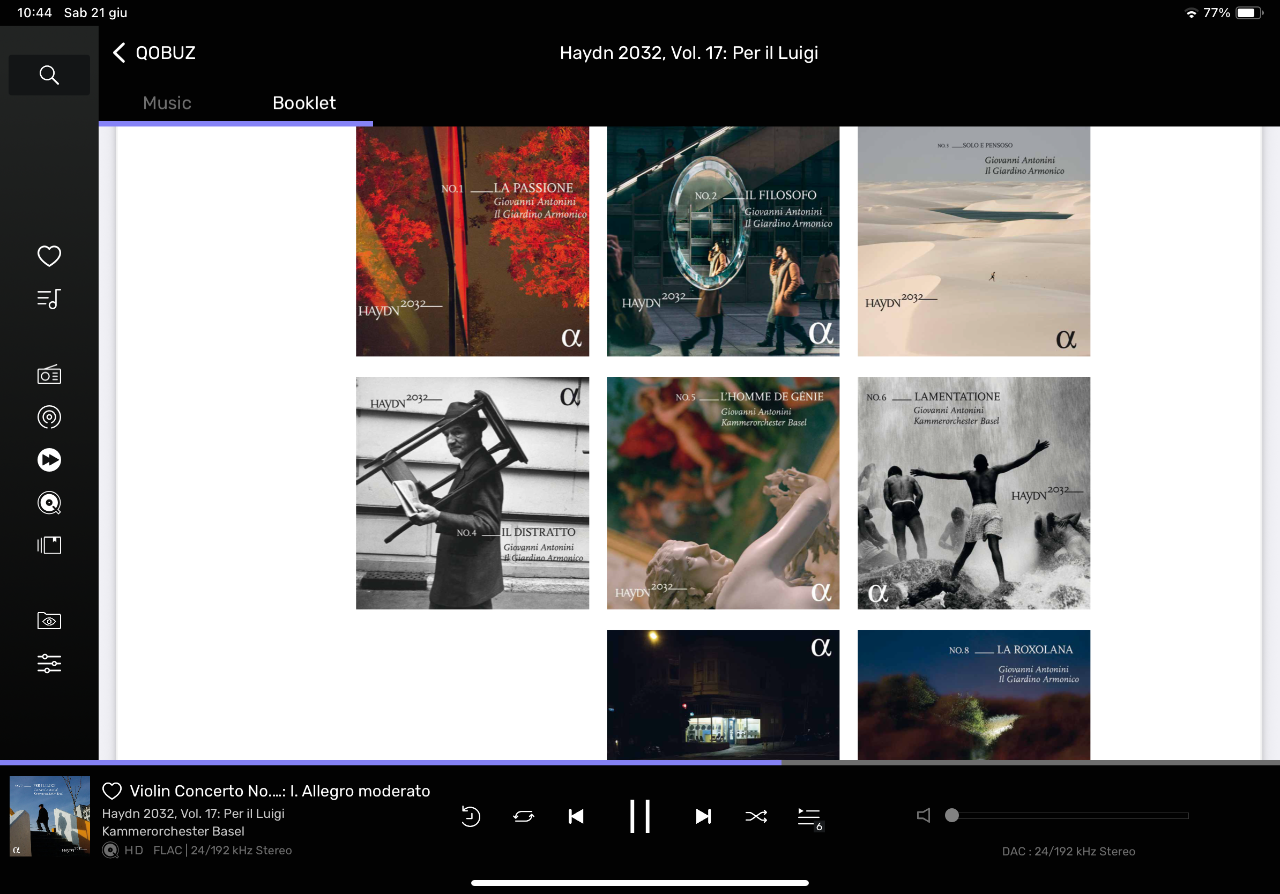
Task: Click the DAC 24/192 kHz Stereo label
Action: [x=1068, y=851]
